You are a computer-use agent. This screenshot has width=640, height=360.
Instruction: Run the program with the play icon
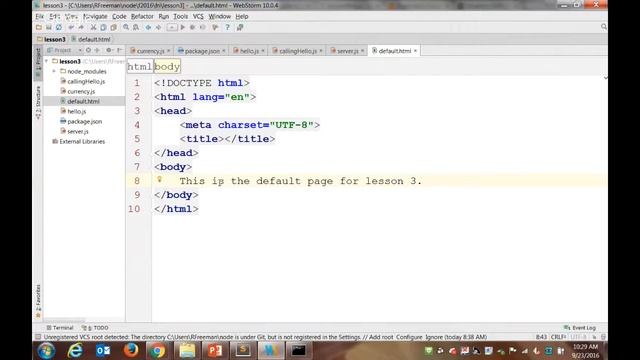click(183, 27)
